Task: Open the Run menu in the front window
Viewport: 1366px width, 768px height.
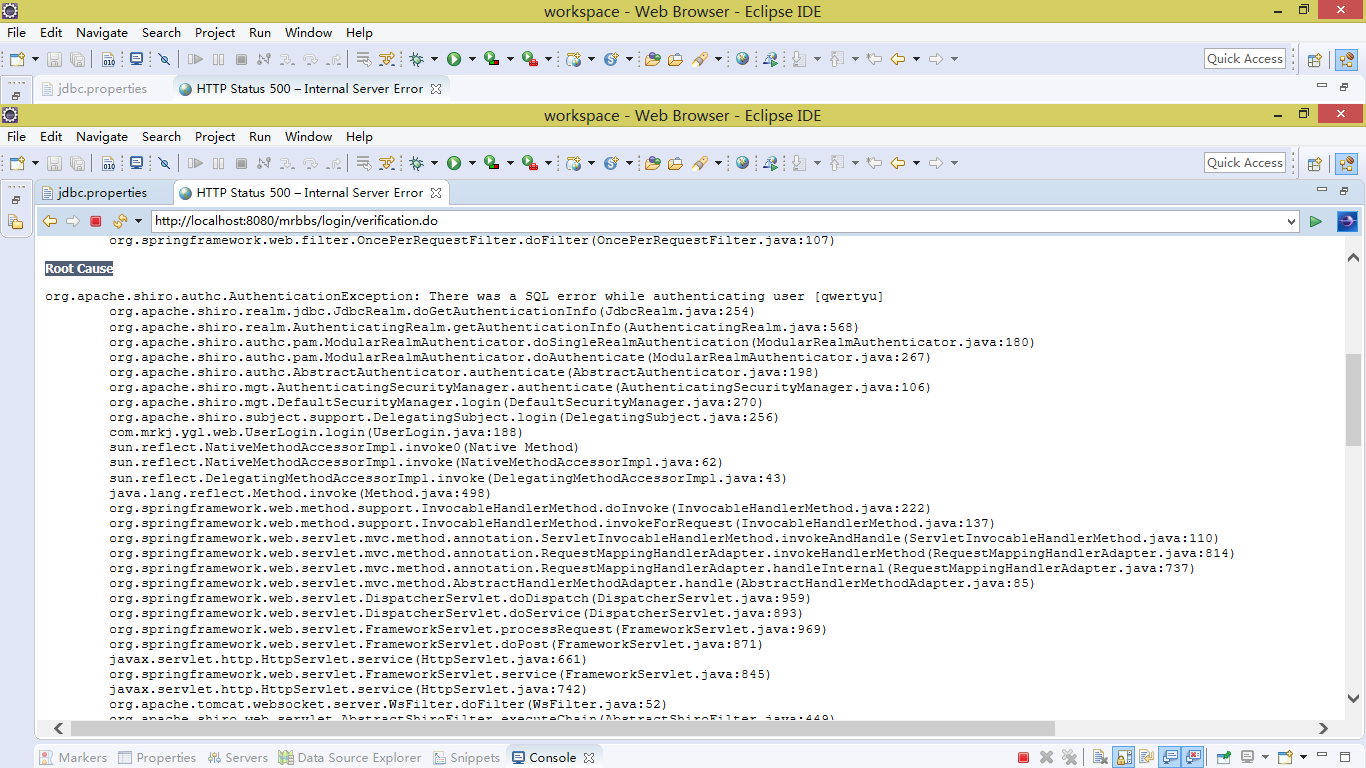Action: [260, 137]
